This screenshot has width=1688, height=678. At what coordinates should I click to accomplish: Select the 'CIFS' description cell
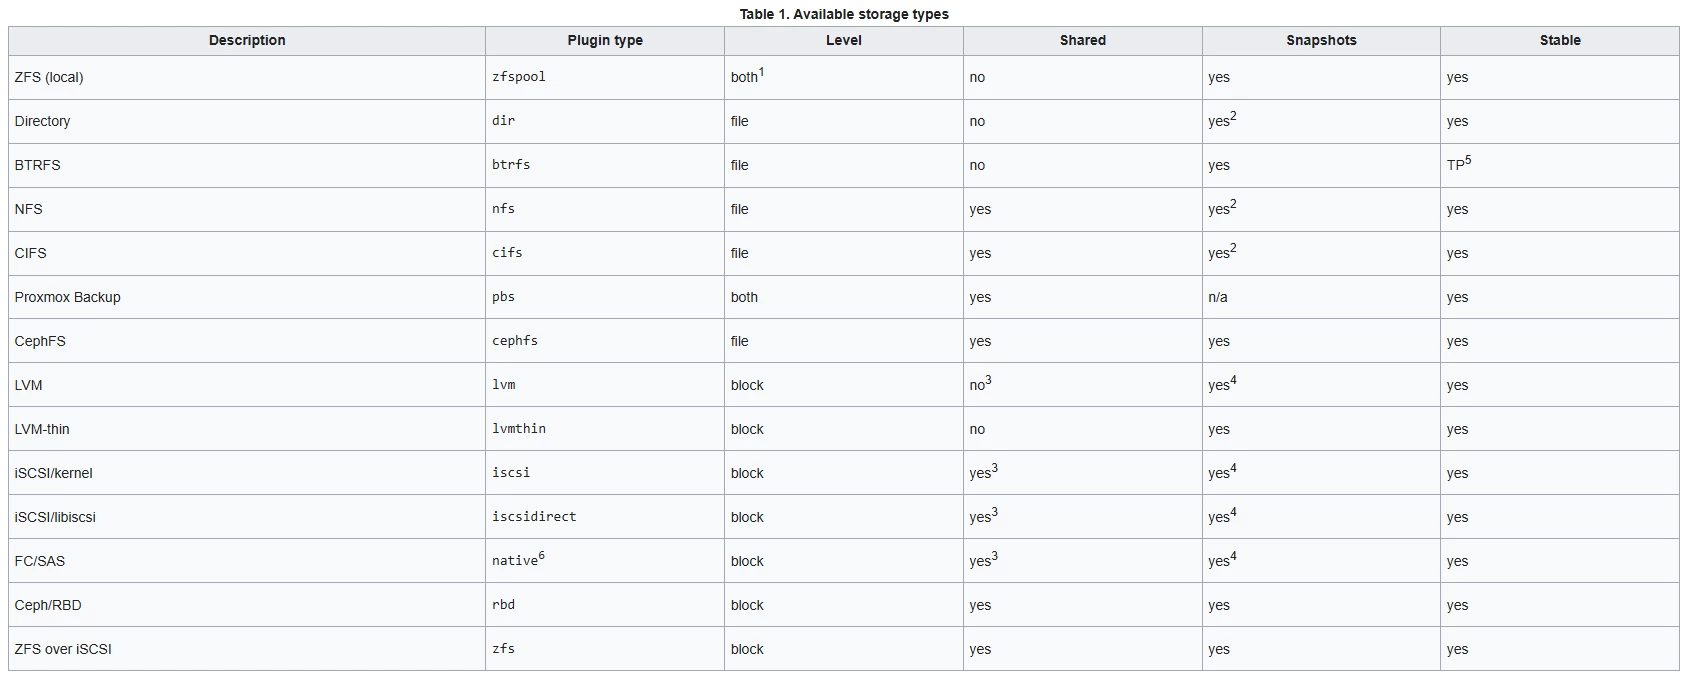[x=247, y=253]
